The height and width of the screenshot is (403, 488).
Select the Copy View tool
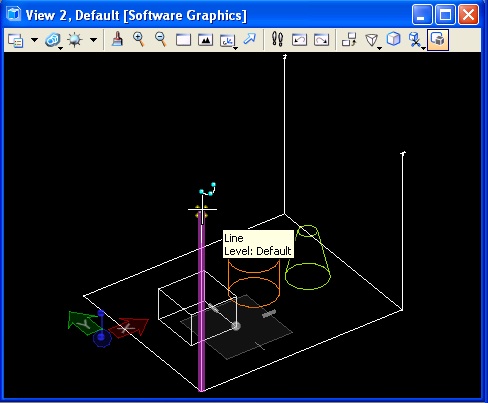(x=349, y=40)
